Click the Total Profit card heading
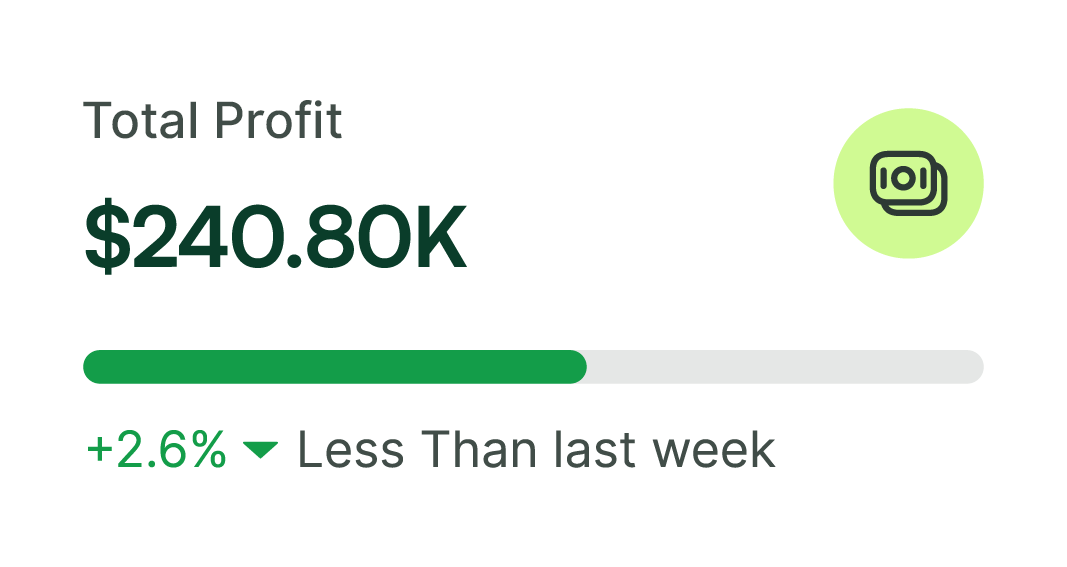 tap(213, 121)
